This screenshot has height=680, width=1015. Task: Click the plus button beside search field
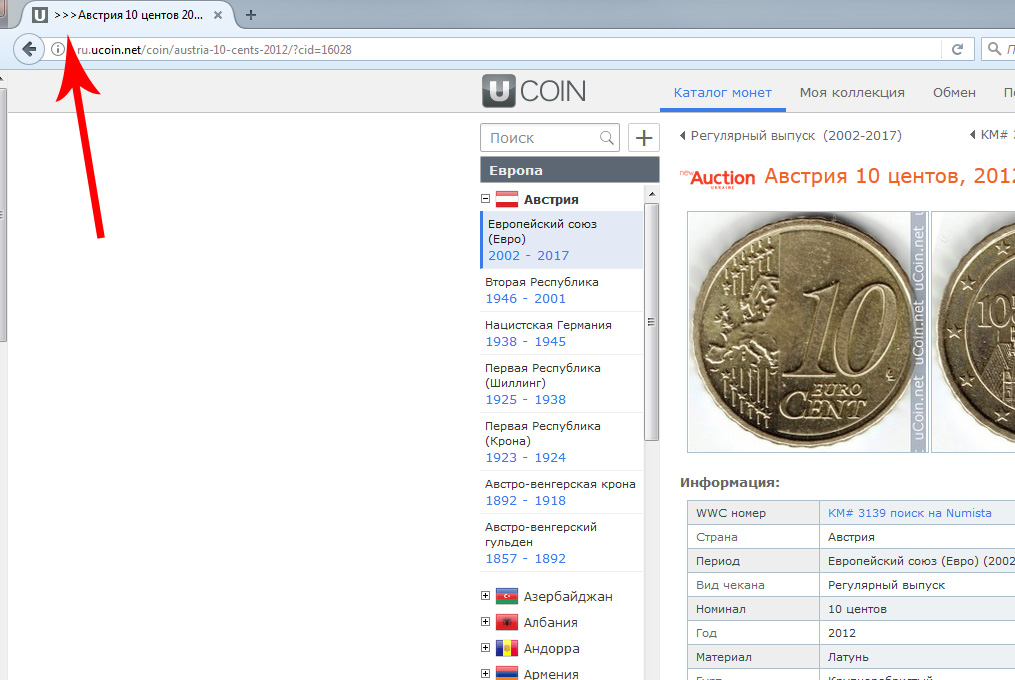(x=644, y=138)
